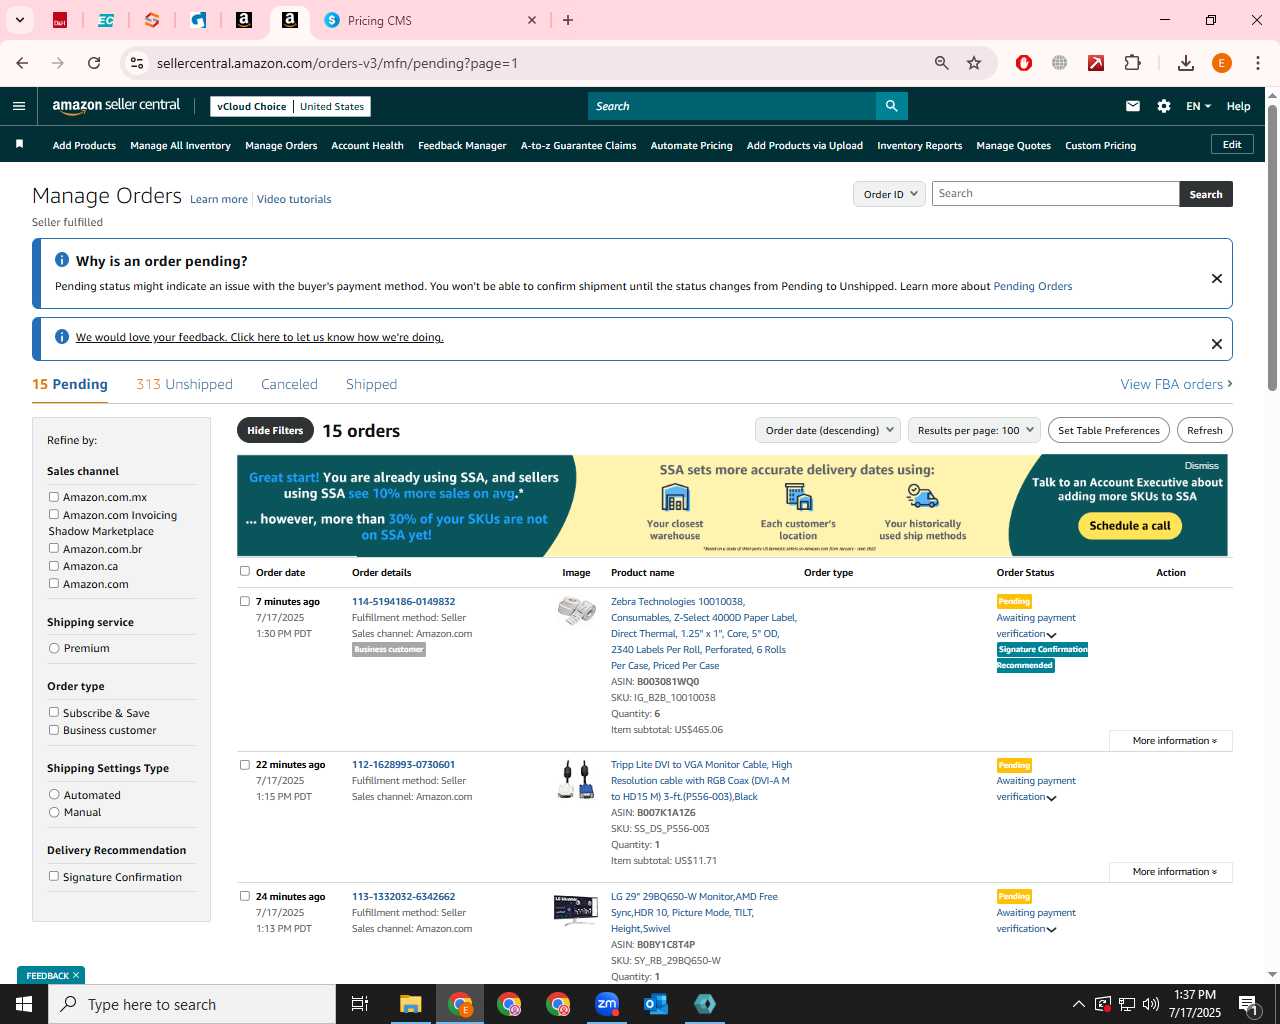Open the hamburger navigation menu
The image size is (1280, 1024).
19,106
